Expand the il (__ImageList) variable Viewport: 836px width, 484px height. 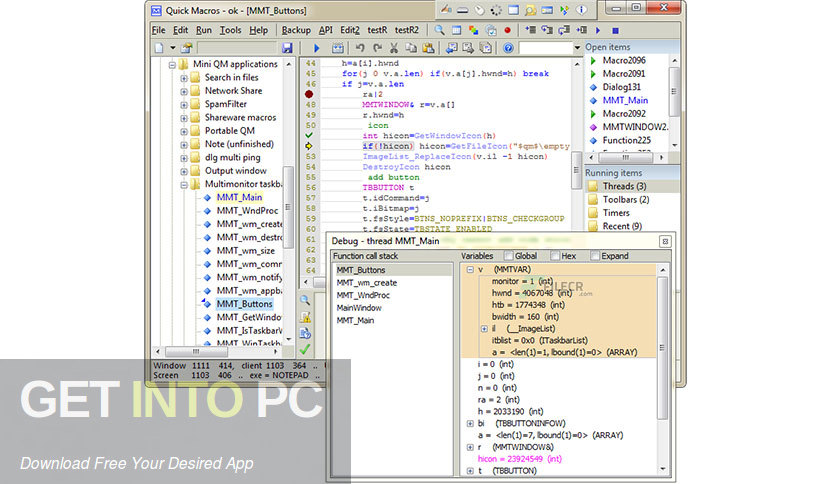pyautogui.click(x=484, y=329)
